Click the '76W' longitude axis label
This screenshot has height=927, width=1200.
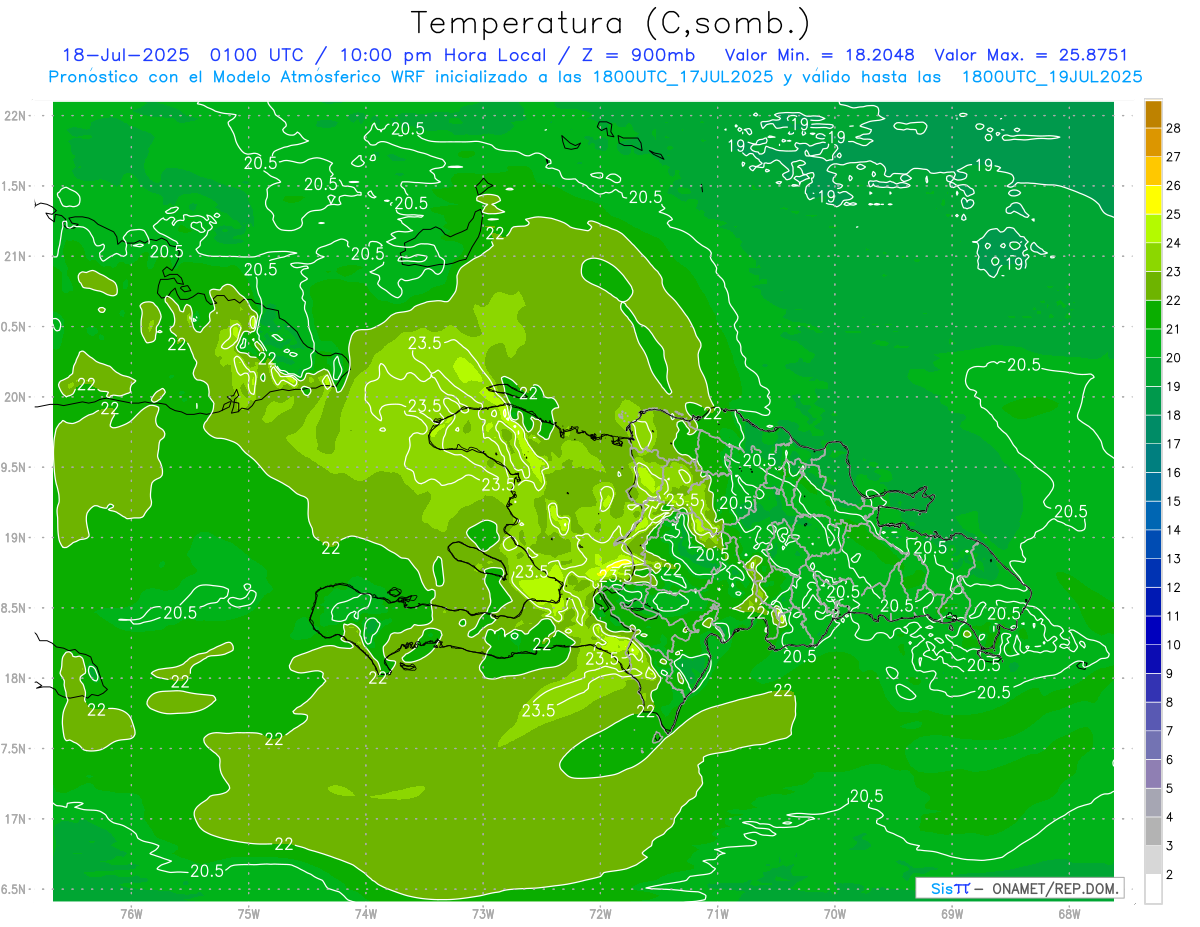pyautogui.click(x=131, y=913)
